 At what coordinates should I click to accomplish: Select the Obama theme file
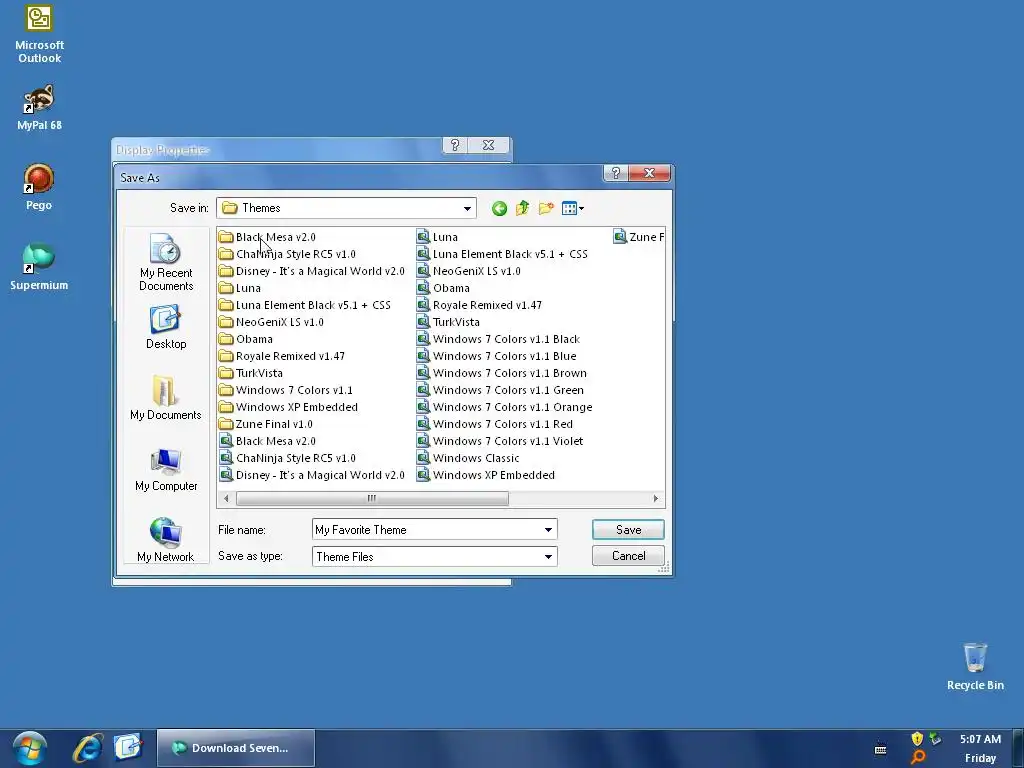point(443,288)
